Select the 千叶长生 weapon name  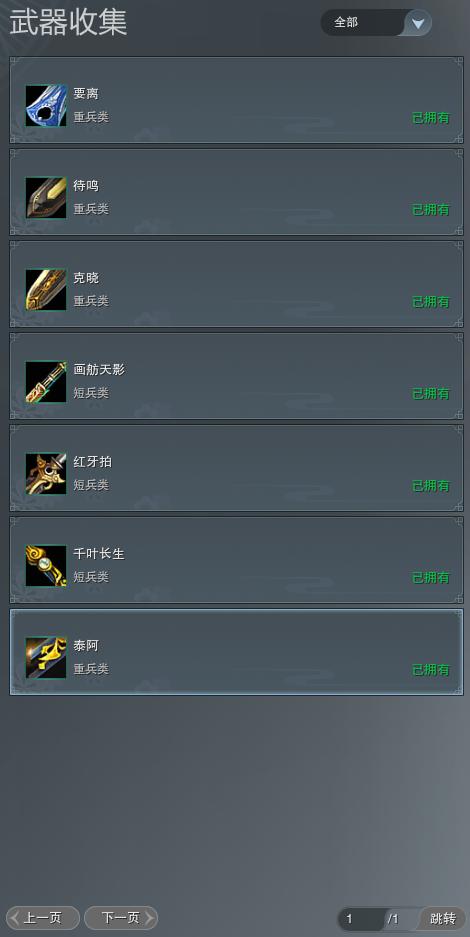(99, 554)
